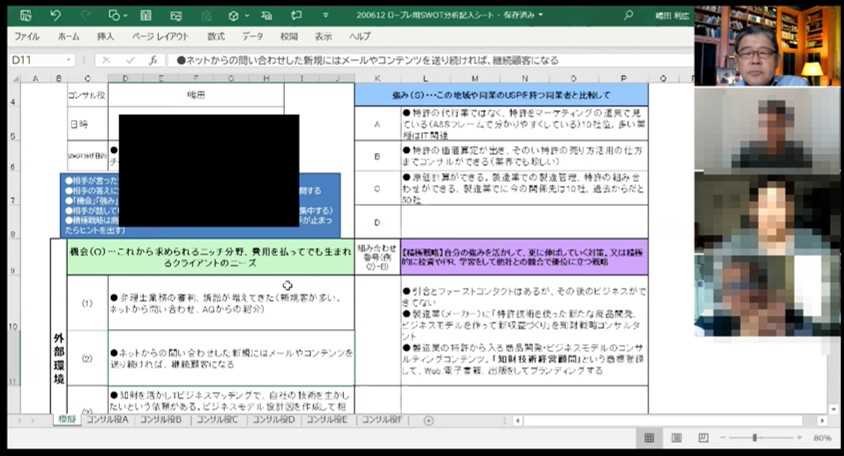The image size is (844, 456).
Task: Click the second (pixelated) participant video
Action: click(x=767, y=130)
